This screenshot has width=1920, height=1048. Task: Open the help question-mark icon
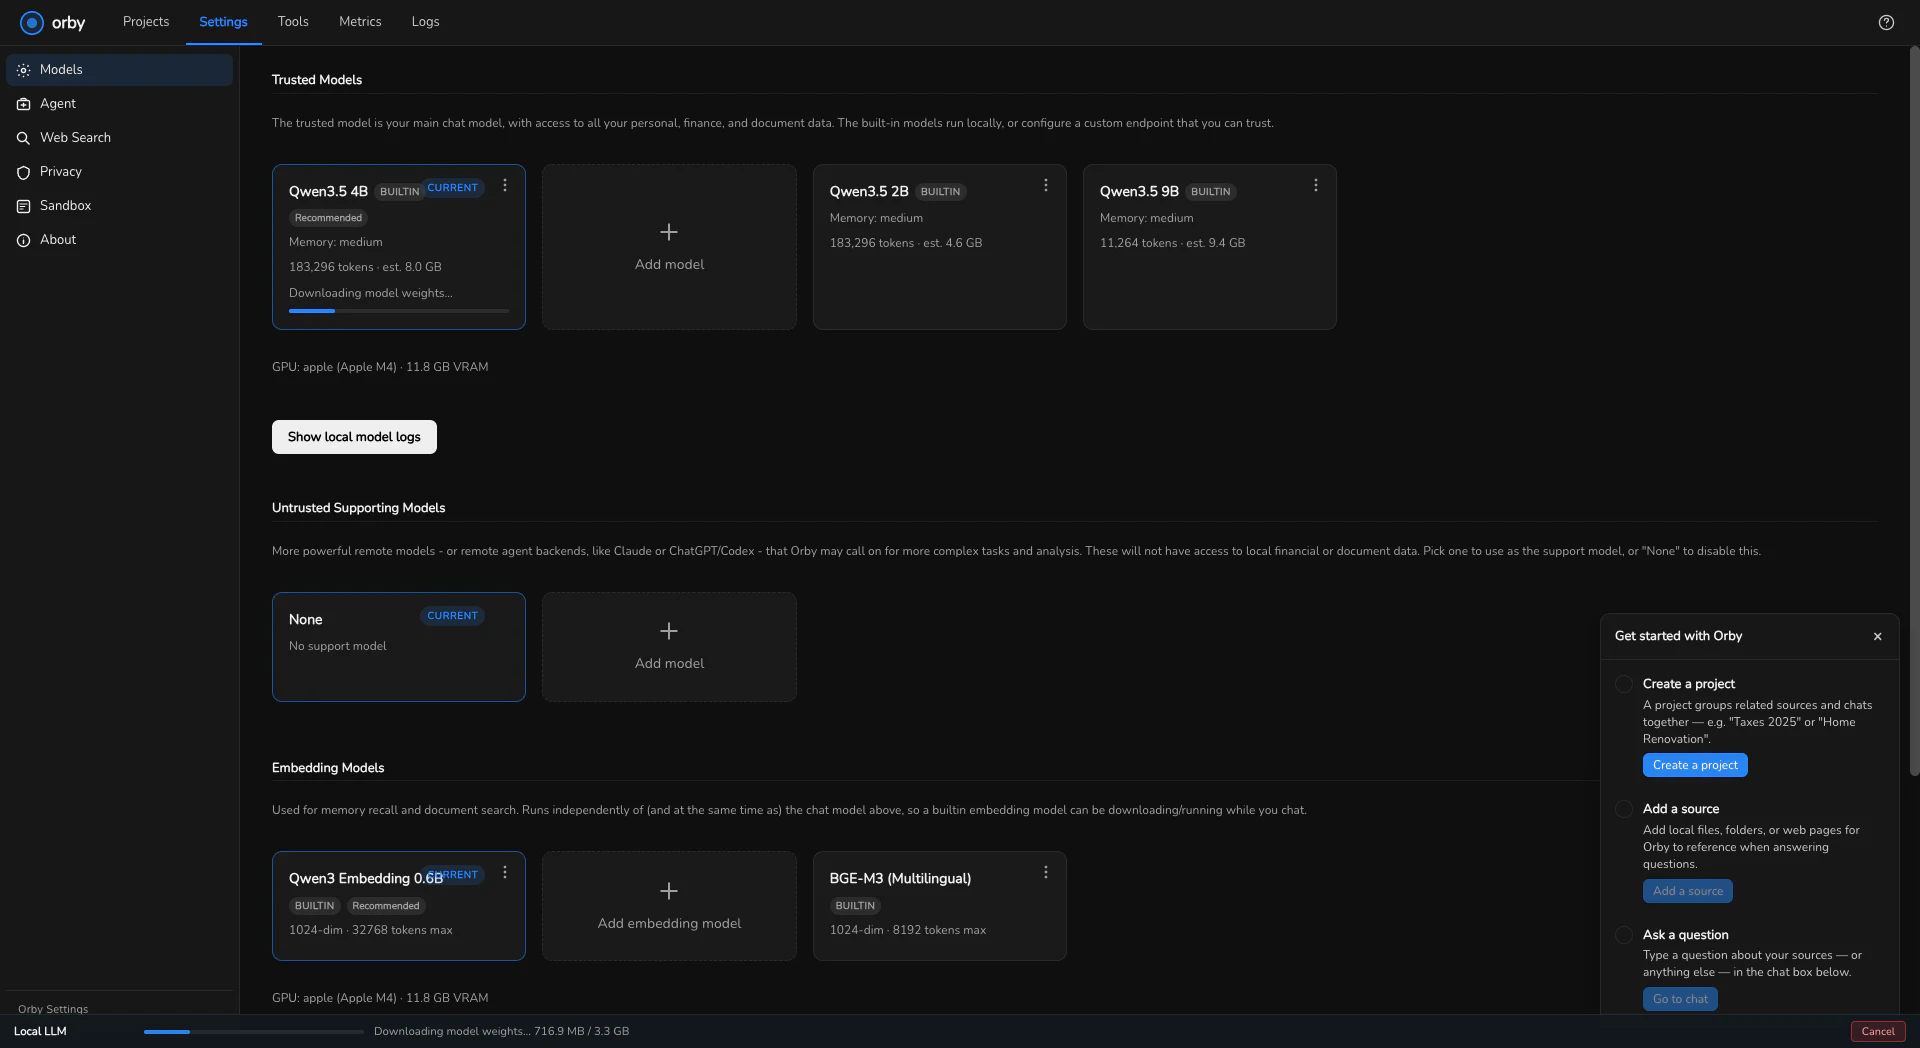tap(1886, 22)
